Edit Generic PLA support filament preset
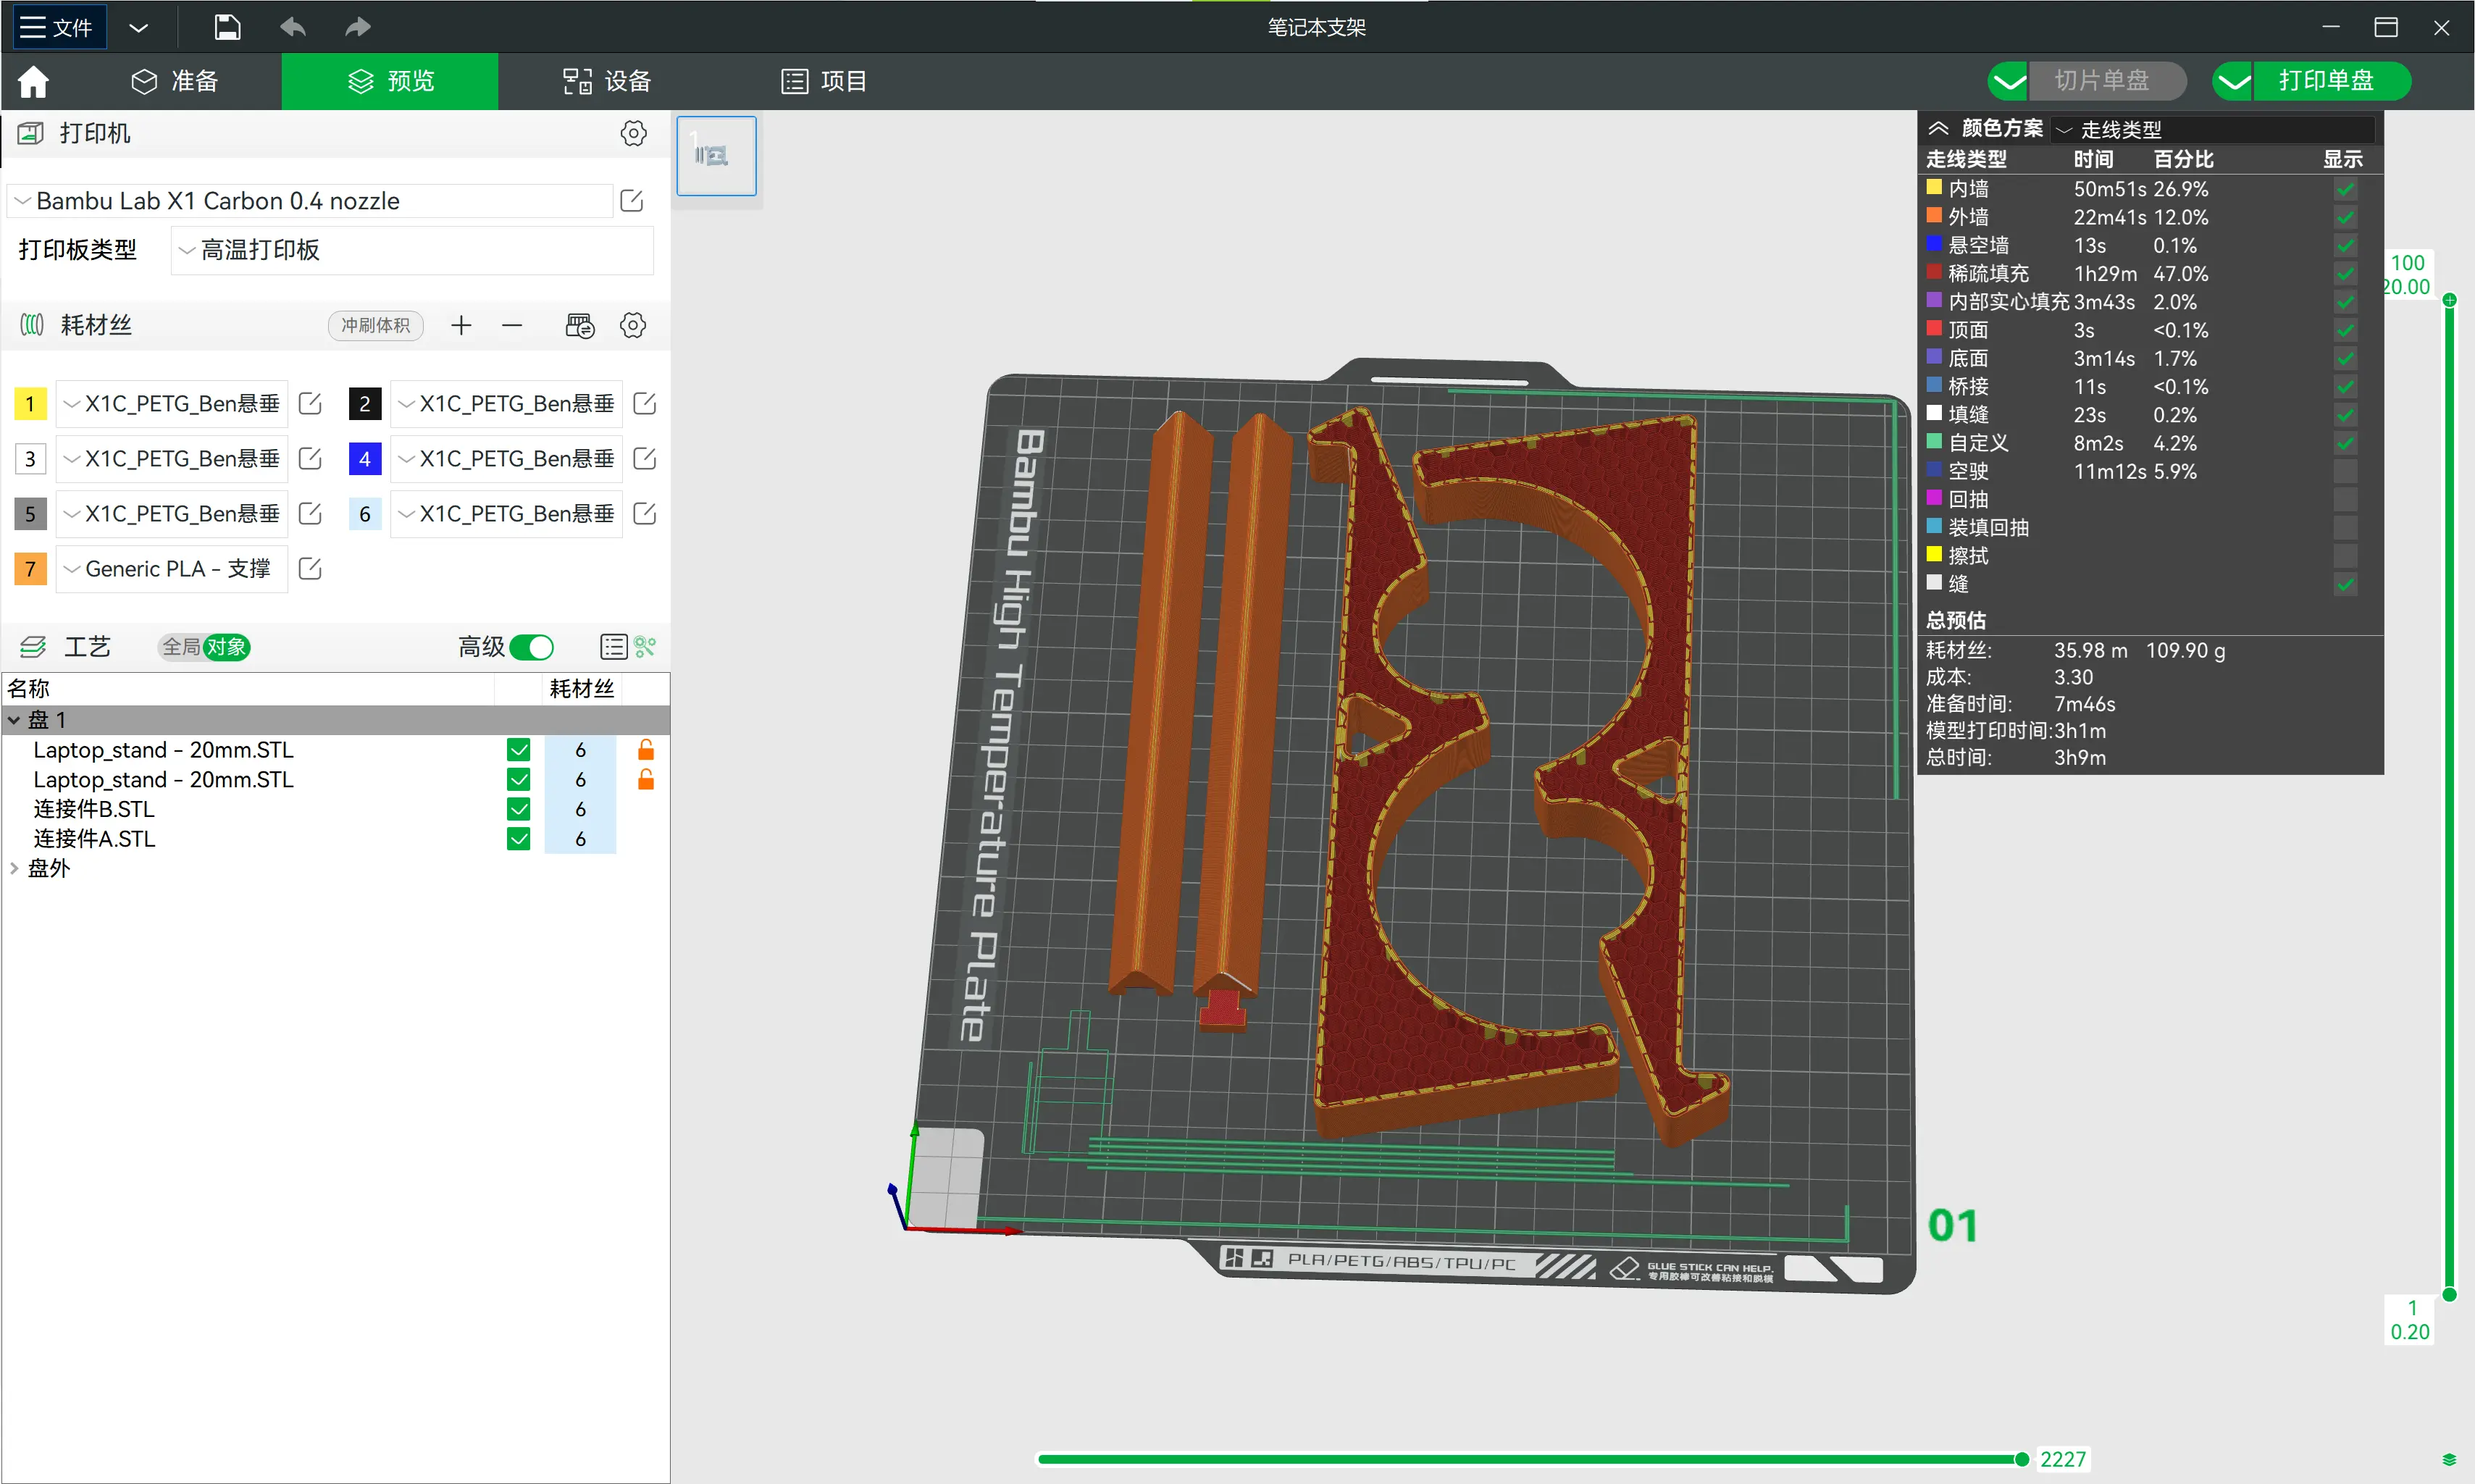This screenshot has height=1484, width=2475. (310, 568)
